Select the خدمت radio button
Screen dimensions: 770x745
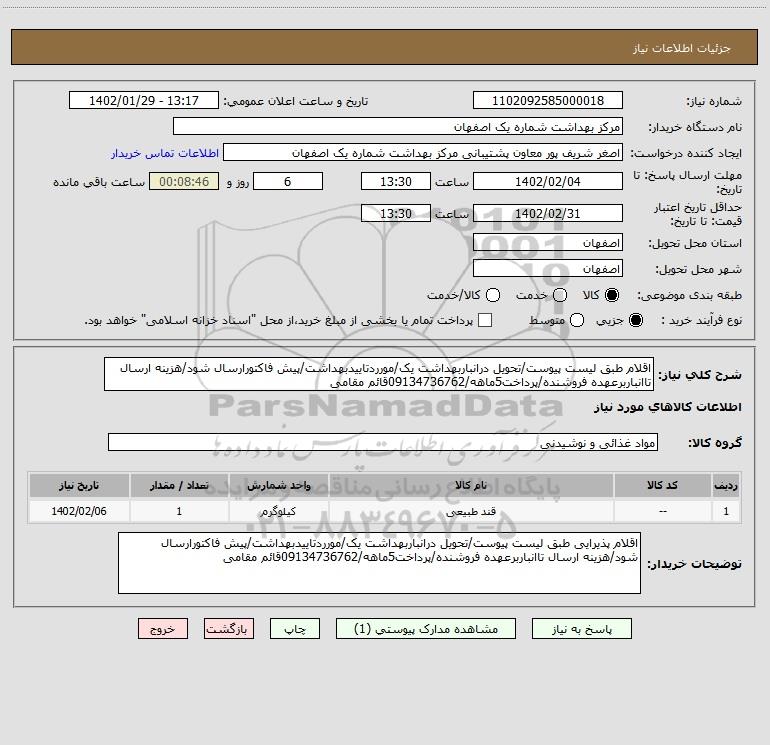(x=560, y=295)
